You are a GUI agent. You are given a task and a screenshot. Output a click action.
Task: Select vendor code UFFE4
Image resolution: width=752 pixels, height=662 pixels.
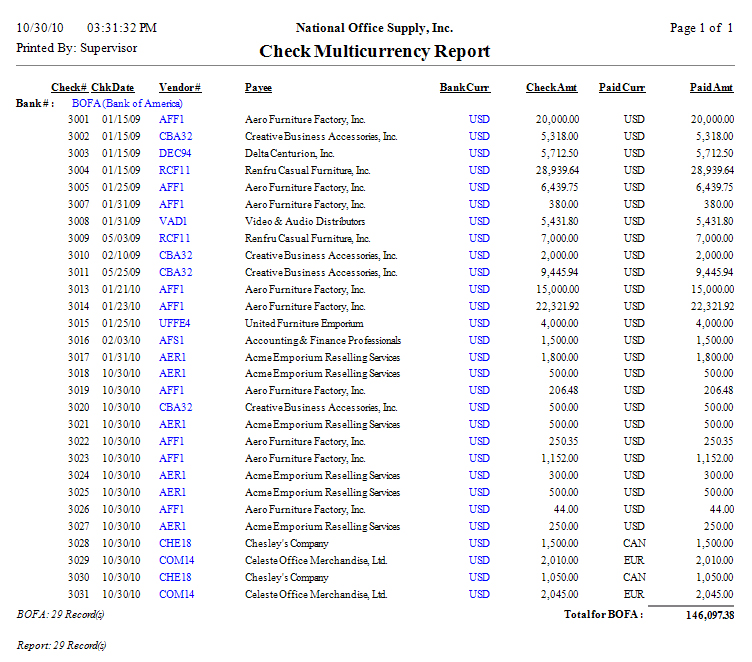(x=175, y=323)
